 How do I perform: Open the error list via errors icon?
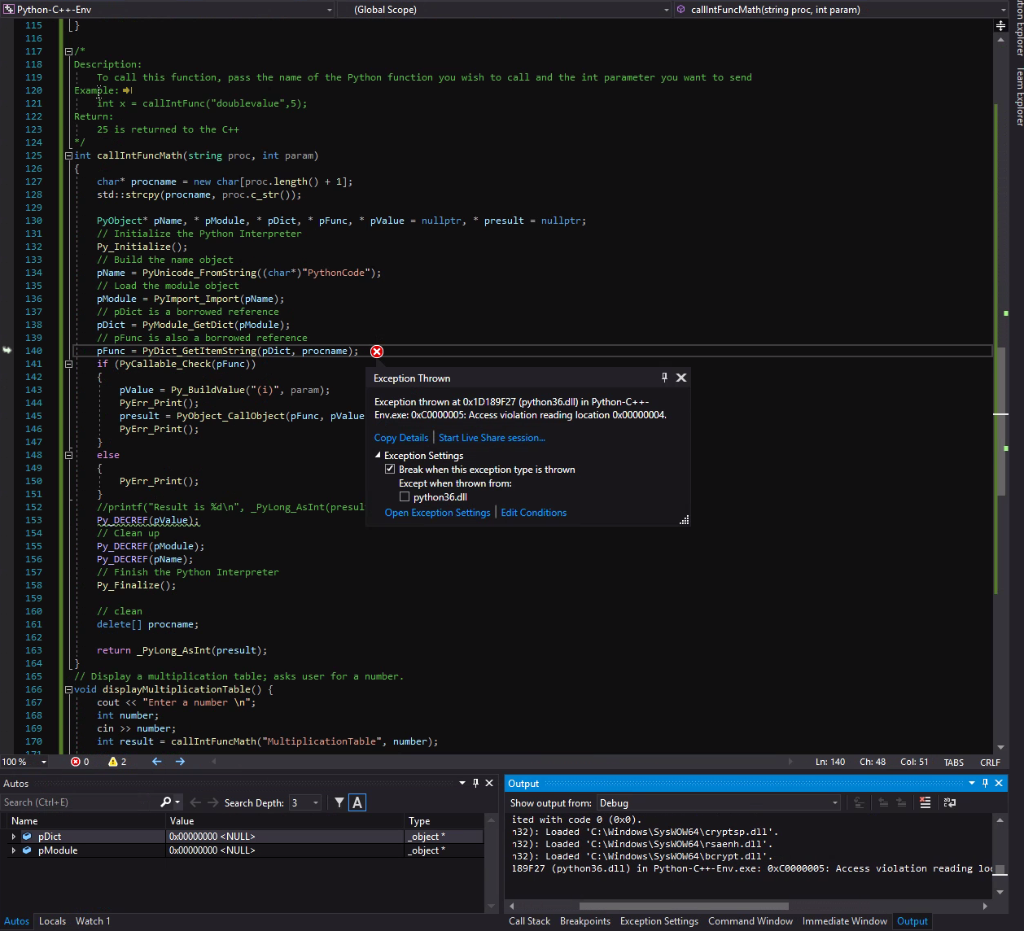(75, 762)
